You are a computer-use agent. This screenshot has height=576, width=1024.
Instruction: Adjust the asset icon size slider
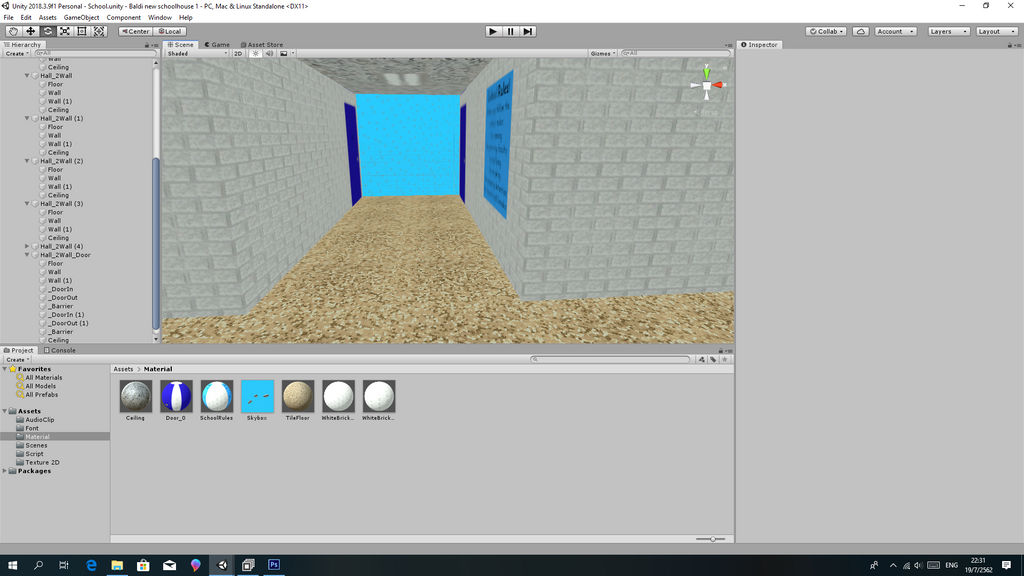711,539
